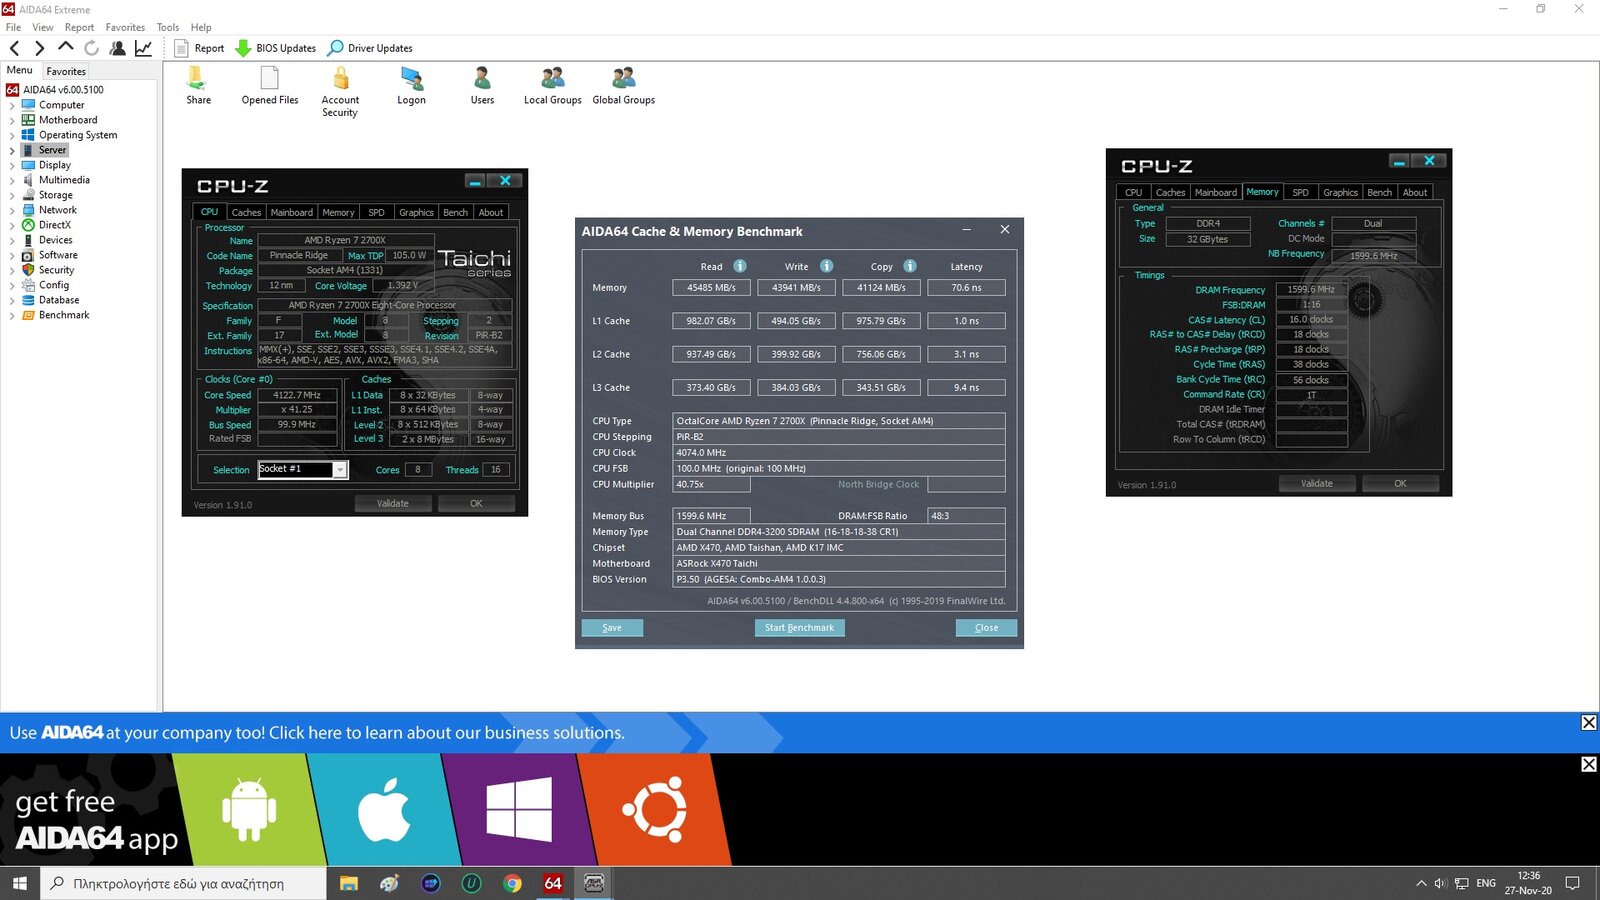Click the Windows logo in the ad

tap(518, 809)
